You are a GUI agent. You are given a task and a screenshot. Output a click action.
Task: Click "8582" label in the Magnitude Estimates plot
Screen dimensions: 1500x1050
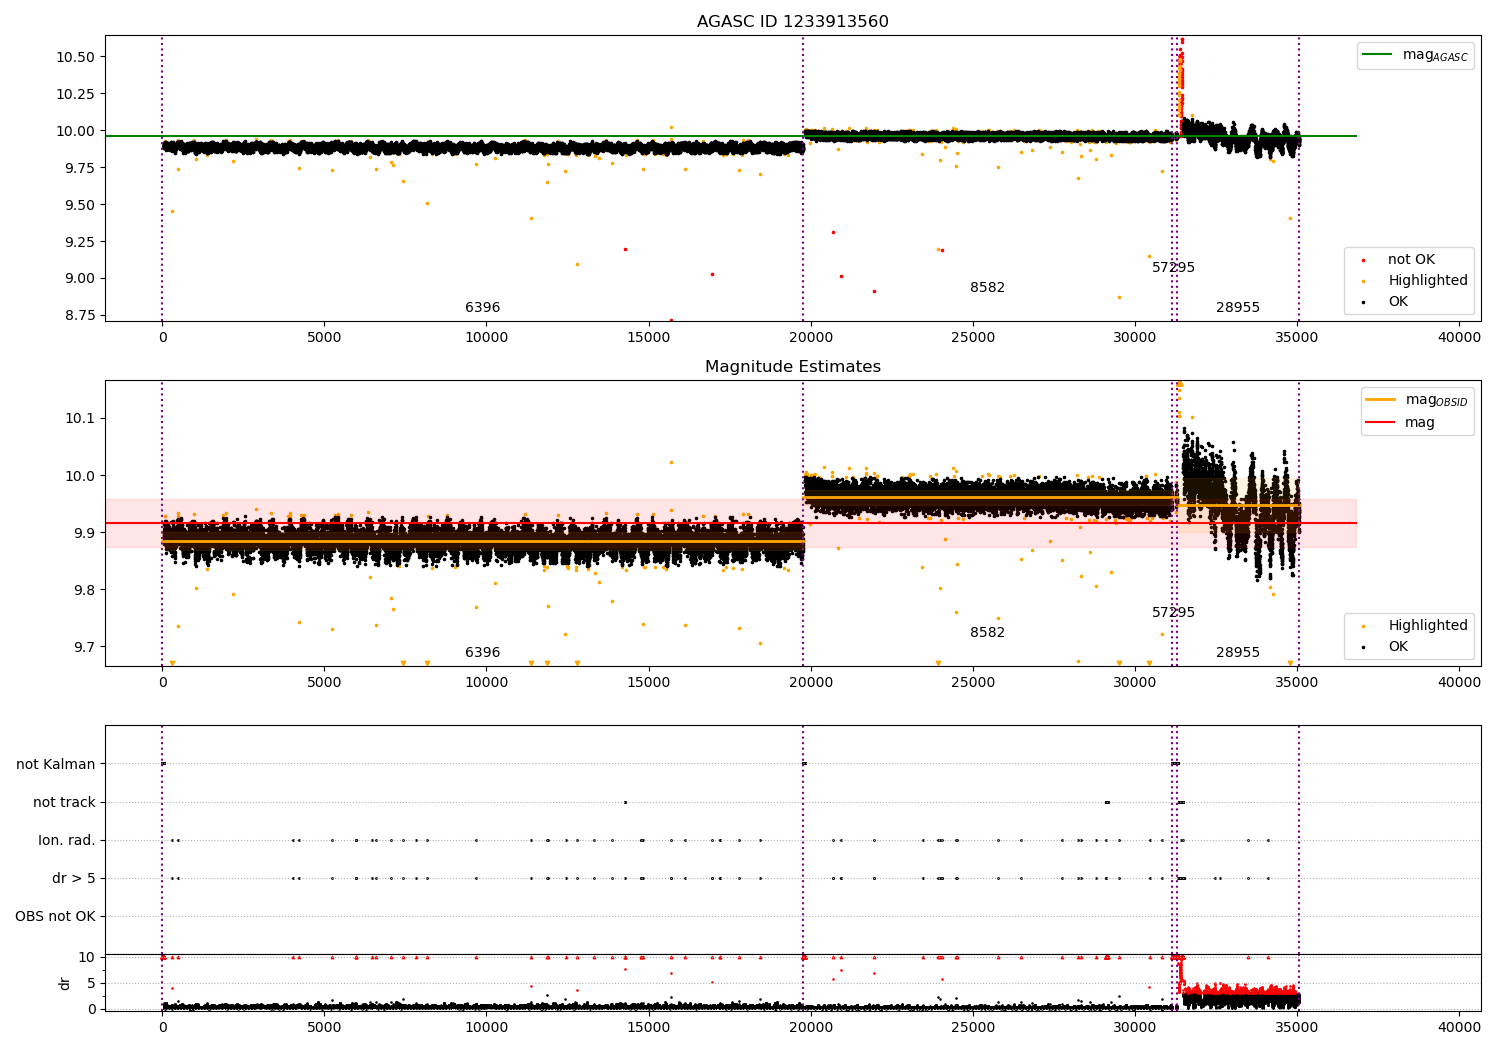tap(987, 633)
